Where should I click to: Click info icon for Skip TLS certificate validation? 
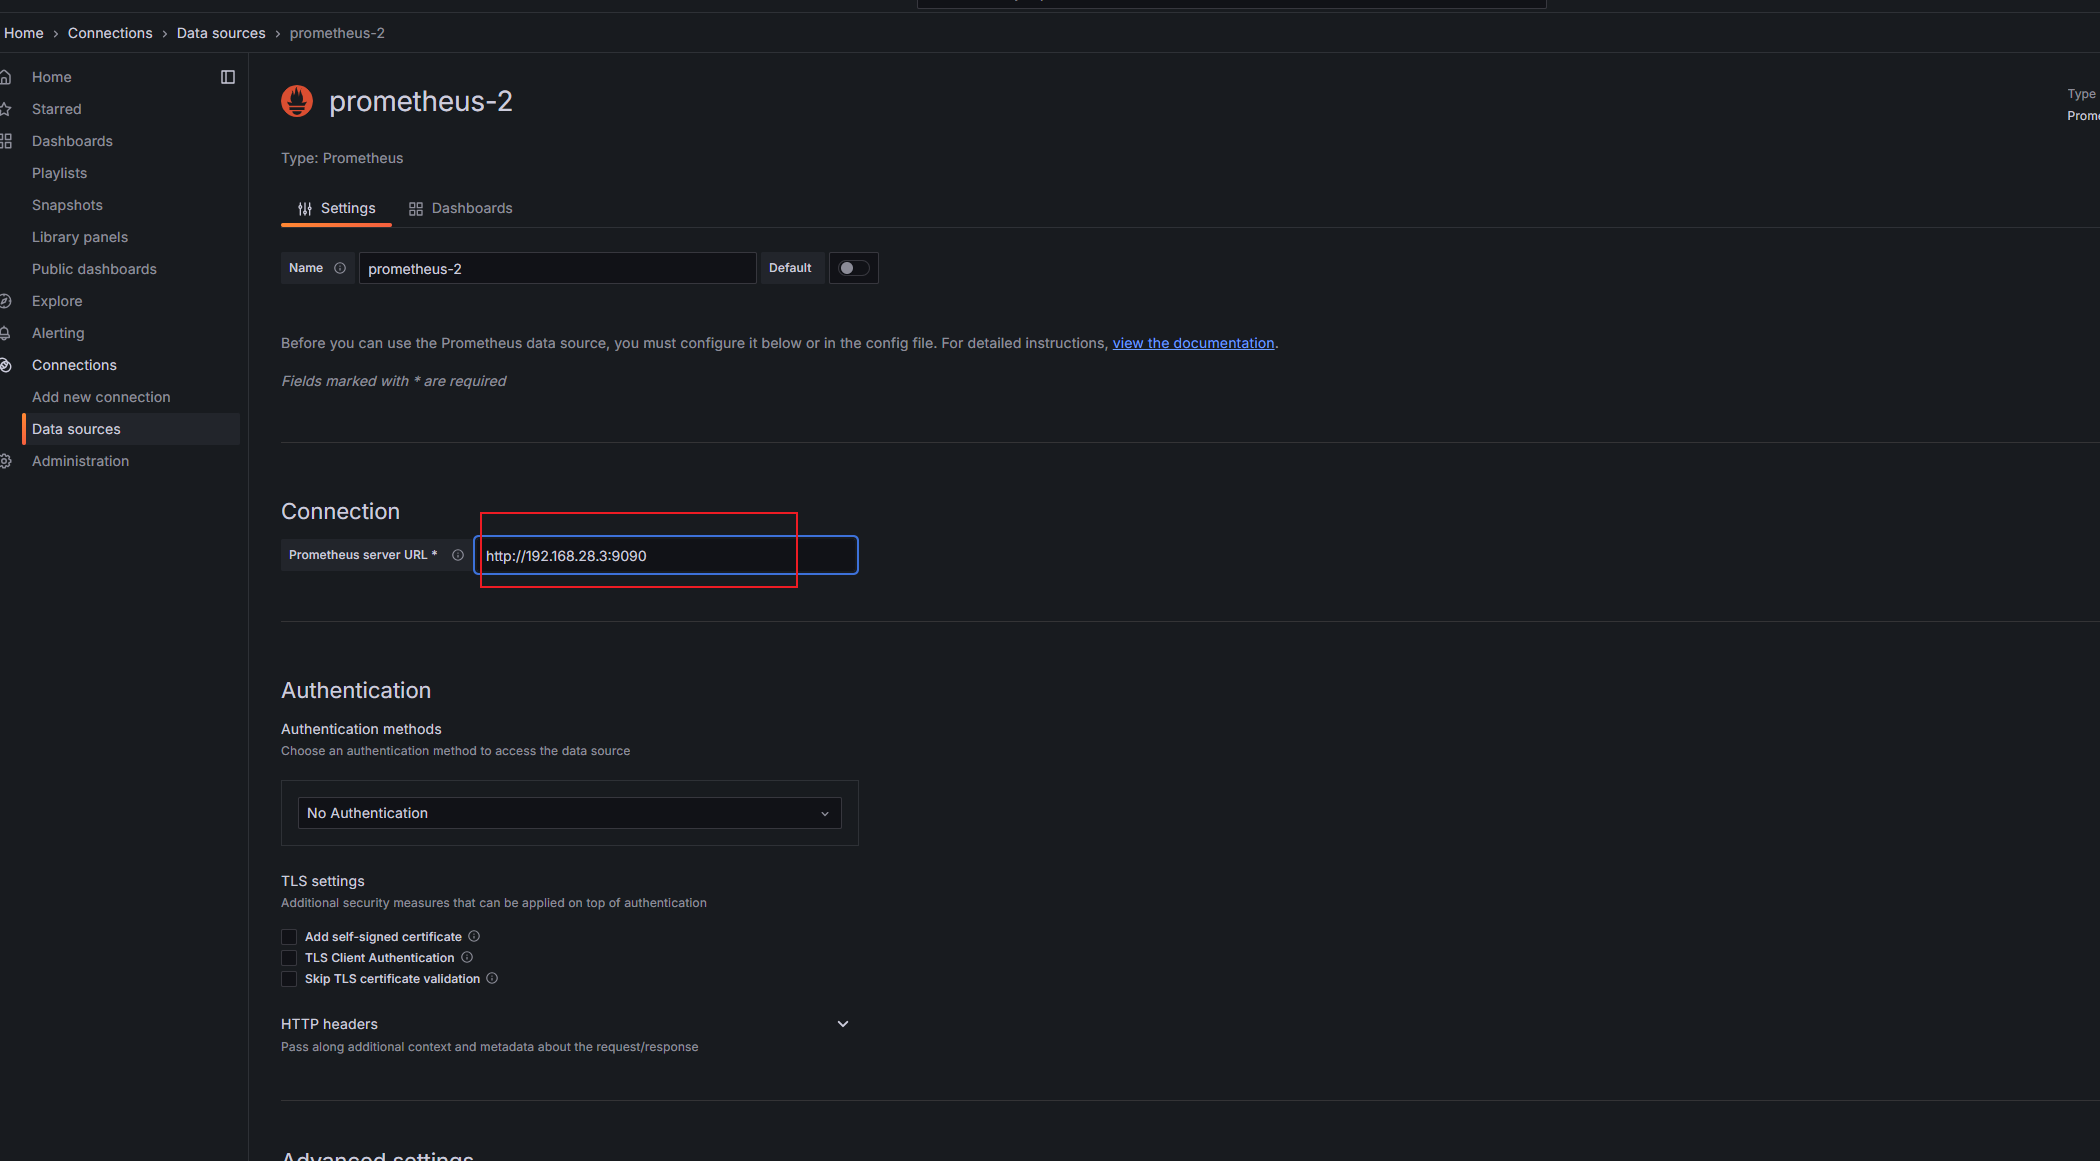[x=492, y=978]
